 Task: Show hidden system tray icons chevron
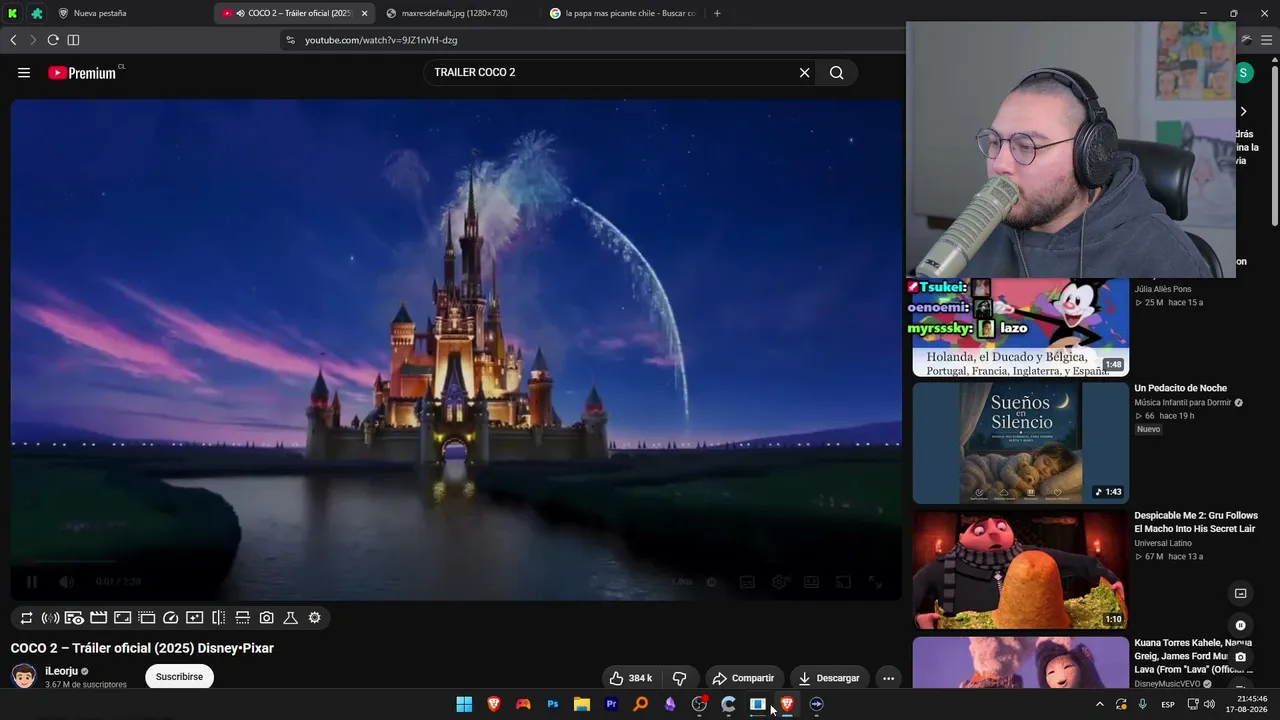coord(1100,704)
